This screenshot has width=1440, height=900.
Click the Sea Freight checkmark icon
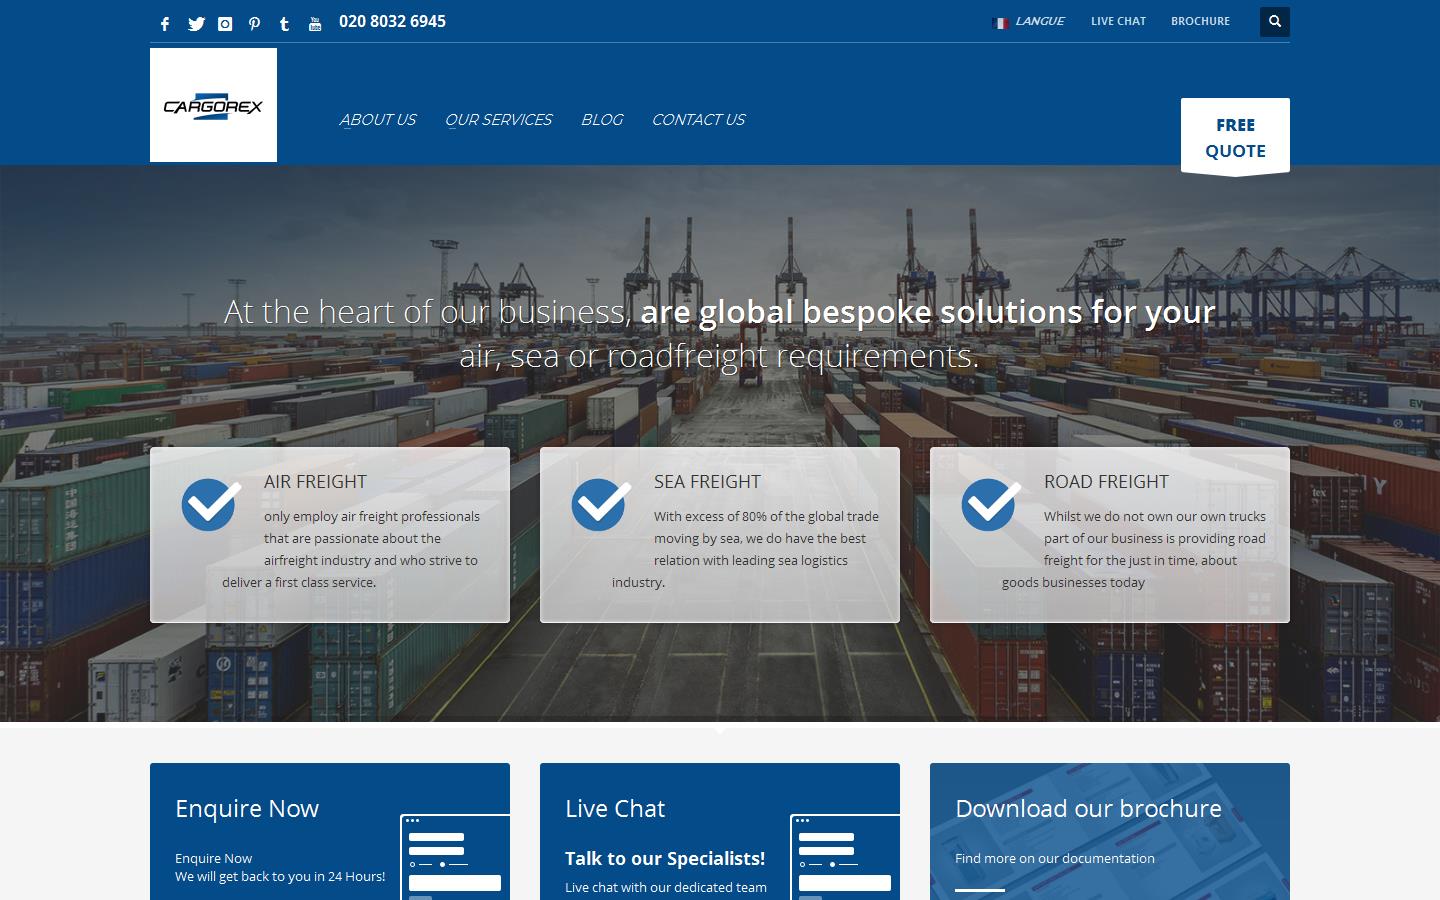(x=601, y=504)
